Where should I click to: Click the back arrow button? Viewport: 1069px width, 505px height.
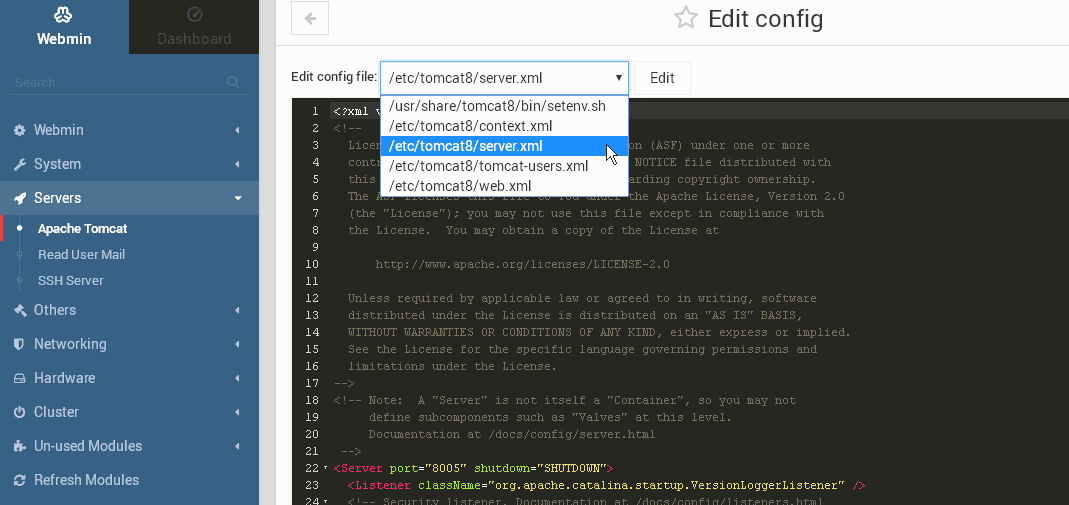point(310,18)
